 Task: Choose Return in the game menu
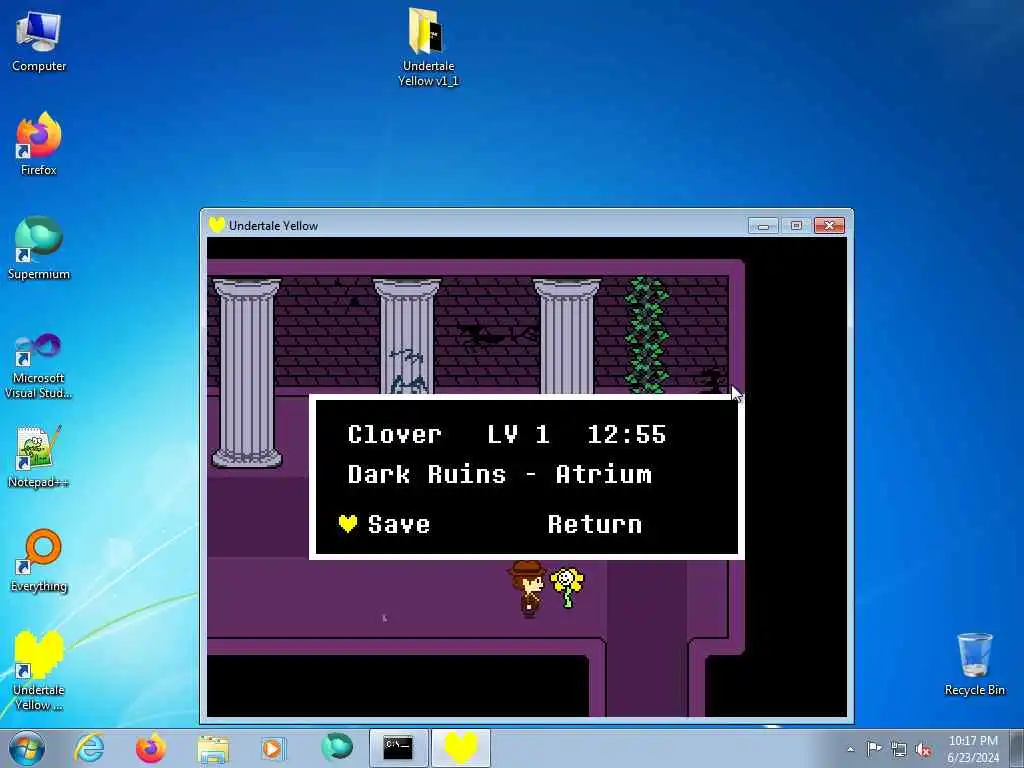click(594, 524)
